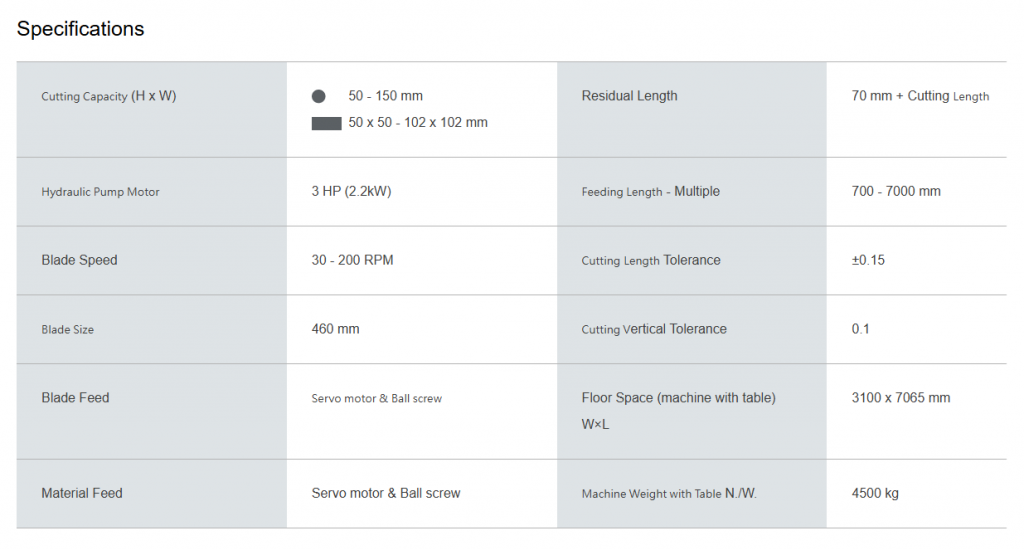The height and width of the screenshot is (550, 1024).
Task: Click the ±0.15 tolerance value
Action: tap(868, 260)
